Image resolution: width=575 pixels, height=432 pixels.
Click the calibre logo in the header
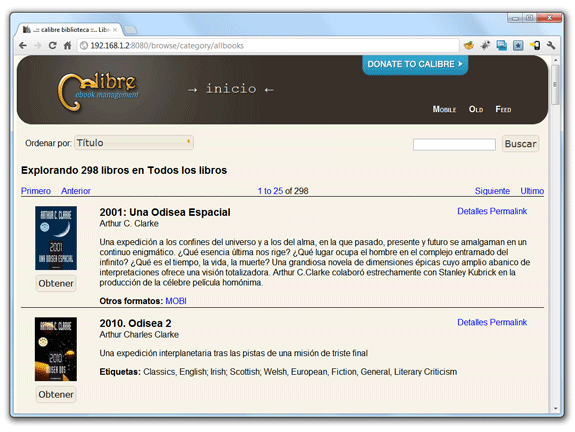click(x=98, y=92)
